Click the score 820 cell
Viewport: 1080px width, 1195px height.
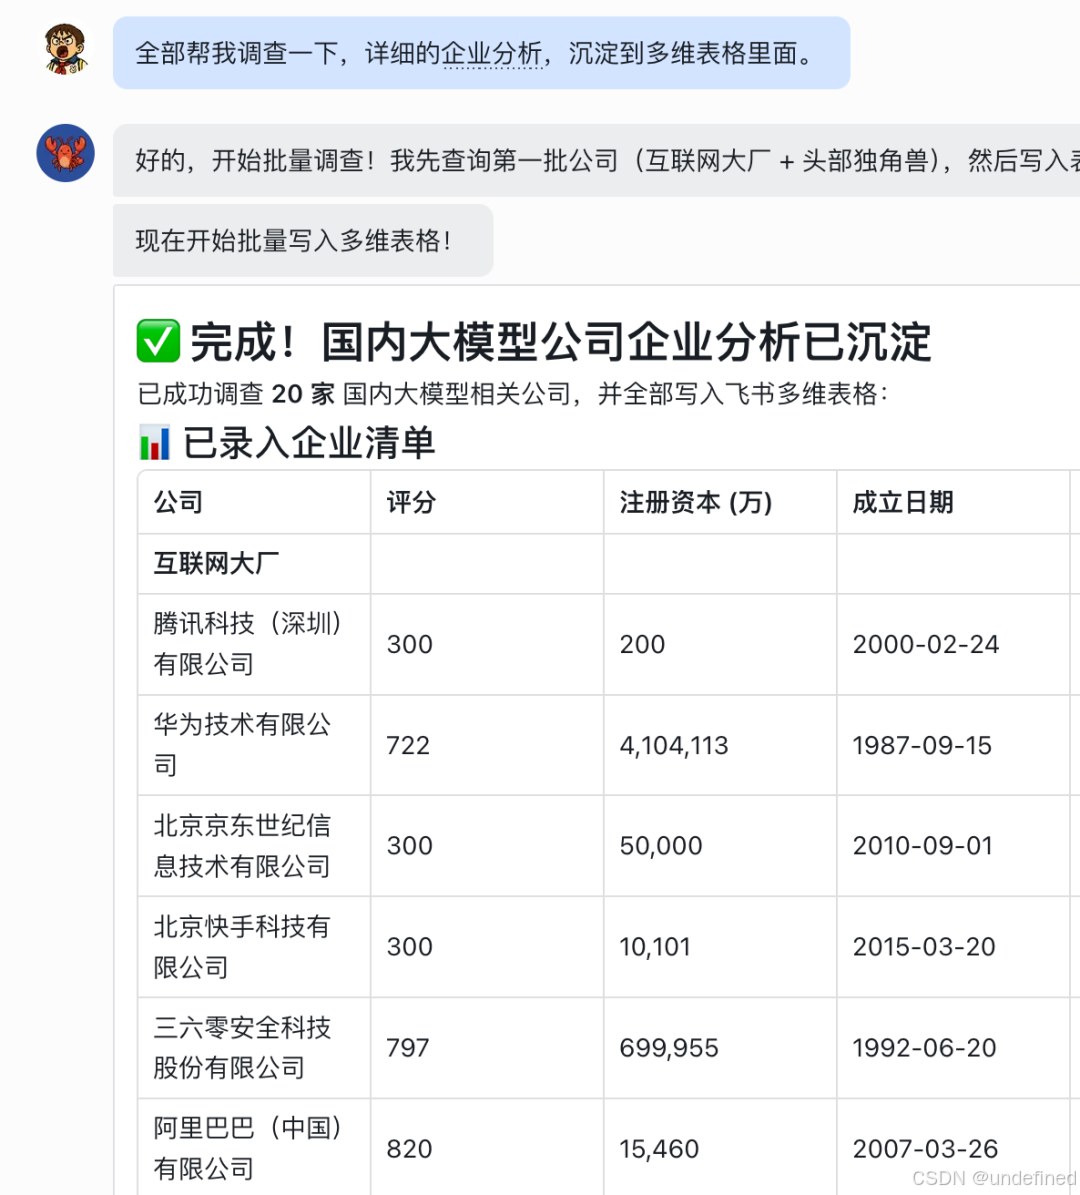coord(487,1147)
